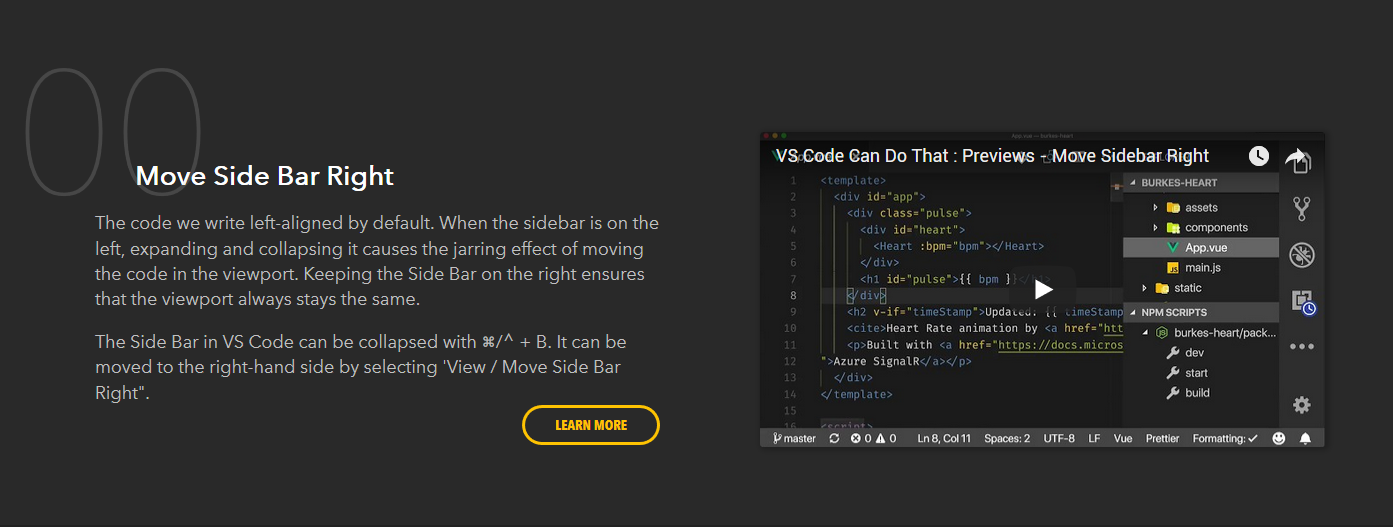The image size is (1393, 527).
Task: Open the Debug view icon
Action: point(1301,255)
